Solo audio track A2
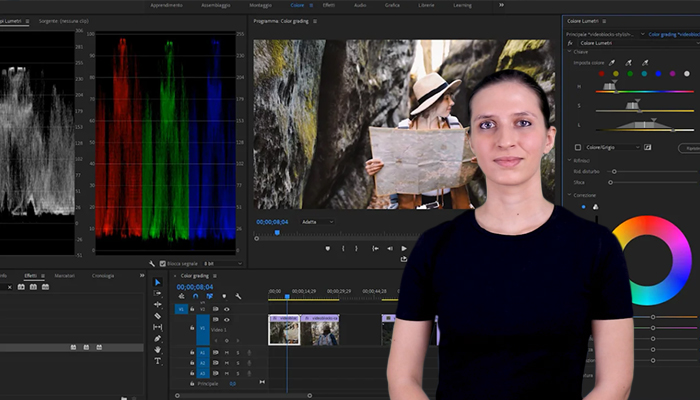Screen dimensions: 700x400 238,363
